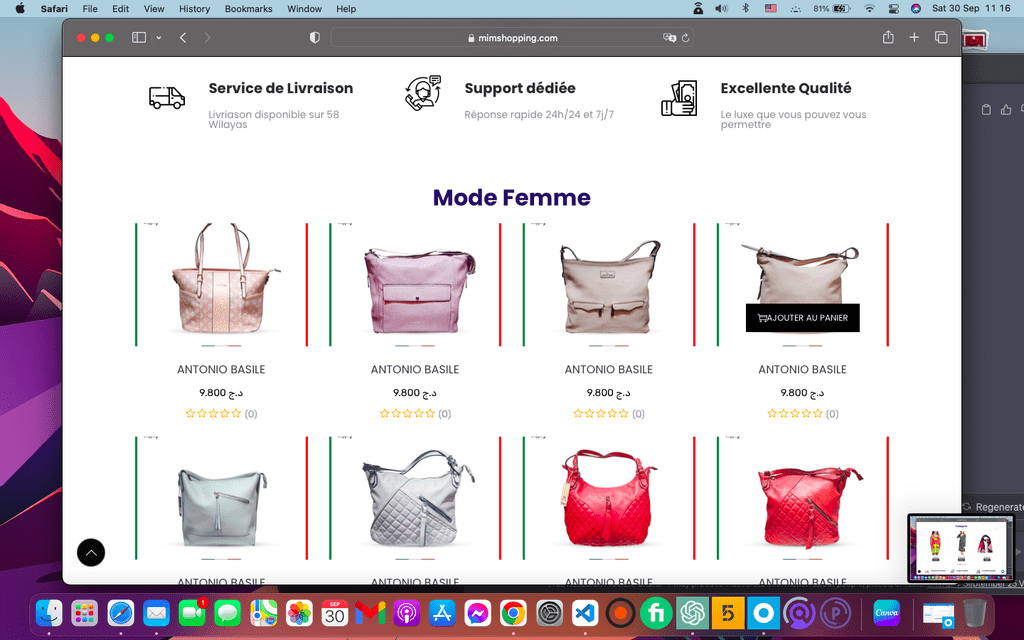
Task: Open Messenger from the Dock
Action: pos(477,613)
